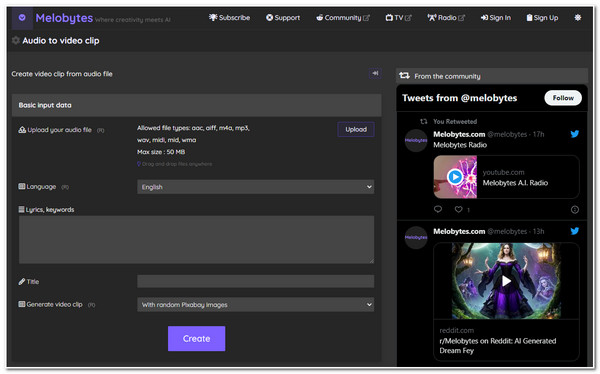The width and height of the screenshot is (600, 374).
Task: Click Sign In
Action: coord(496,18)
